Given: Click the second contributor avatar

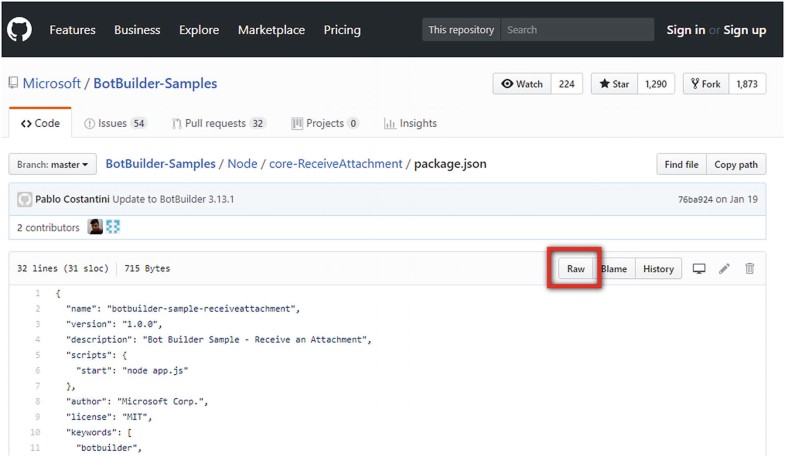Looking at the screenshot, I should click(112, 227).
